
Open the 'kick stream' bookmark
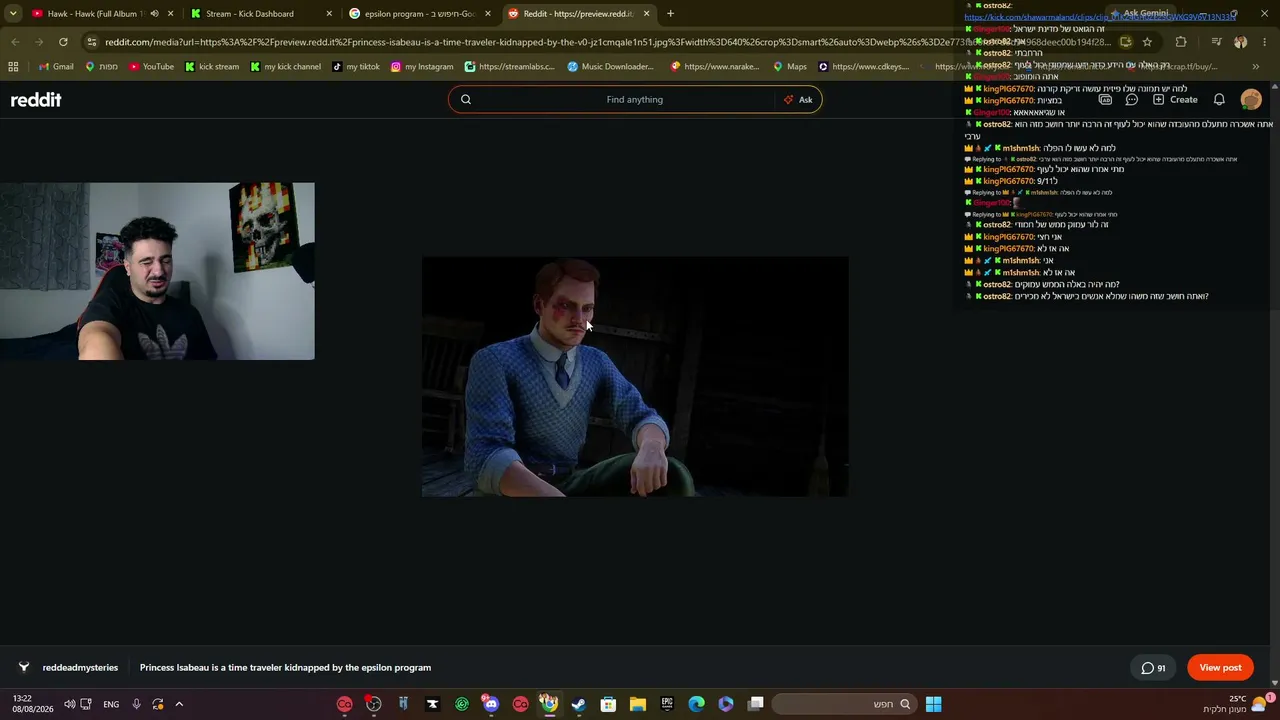[212, 67]
